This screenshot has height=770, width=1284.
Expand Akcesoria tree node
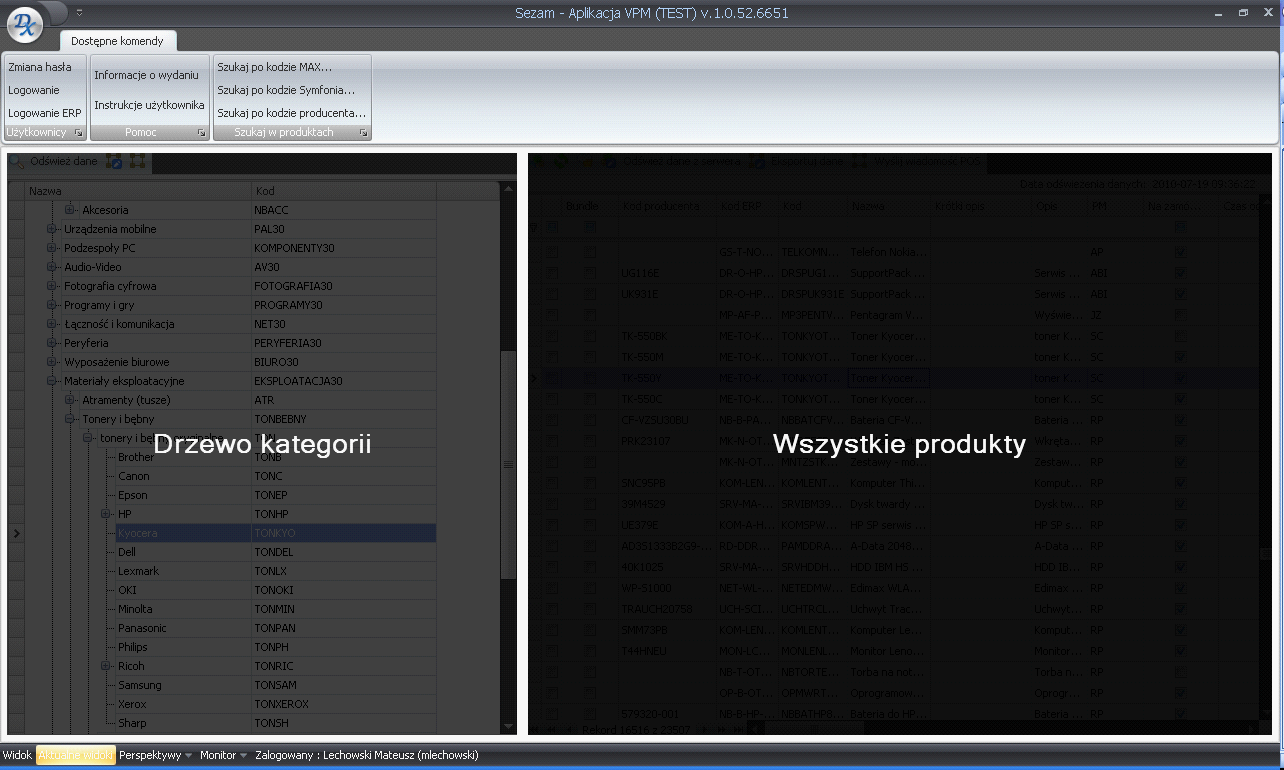70,210
